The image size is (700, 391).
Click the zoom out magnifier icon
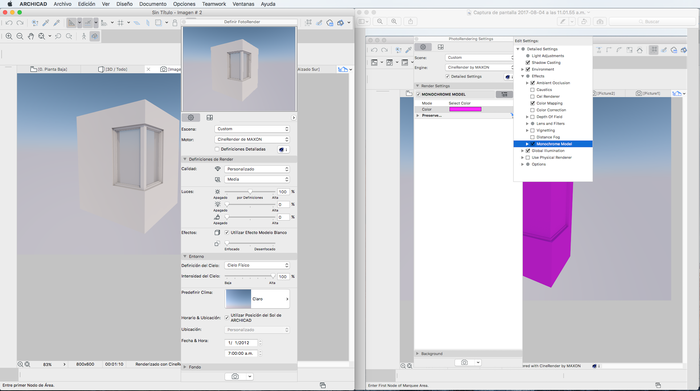(20, 36)
